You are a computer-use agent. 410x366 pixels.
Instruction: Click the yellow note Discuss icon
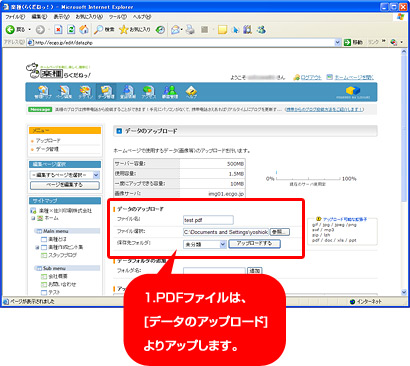tap(222, 30)
